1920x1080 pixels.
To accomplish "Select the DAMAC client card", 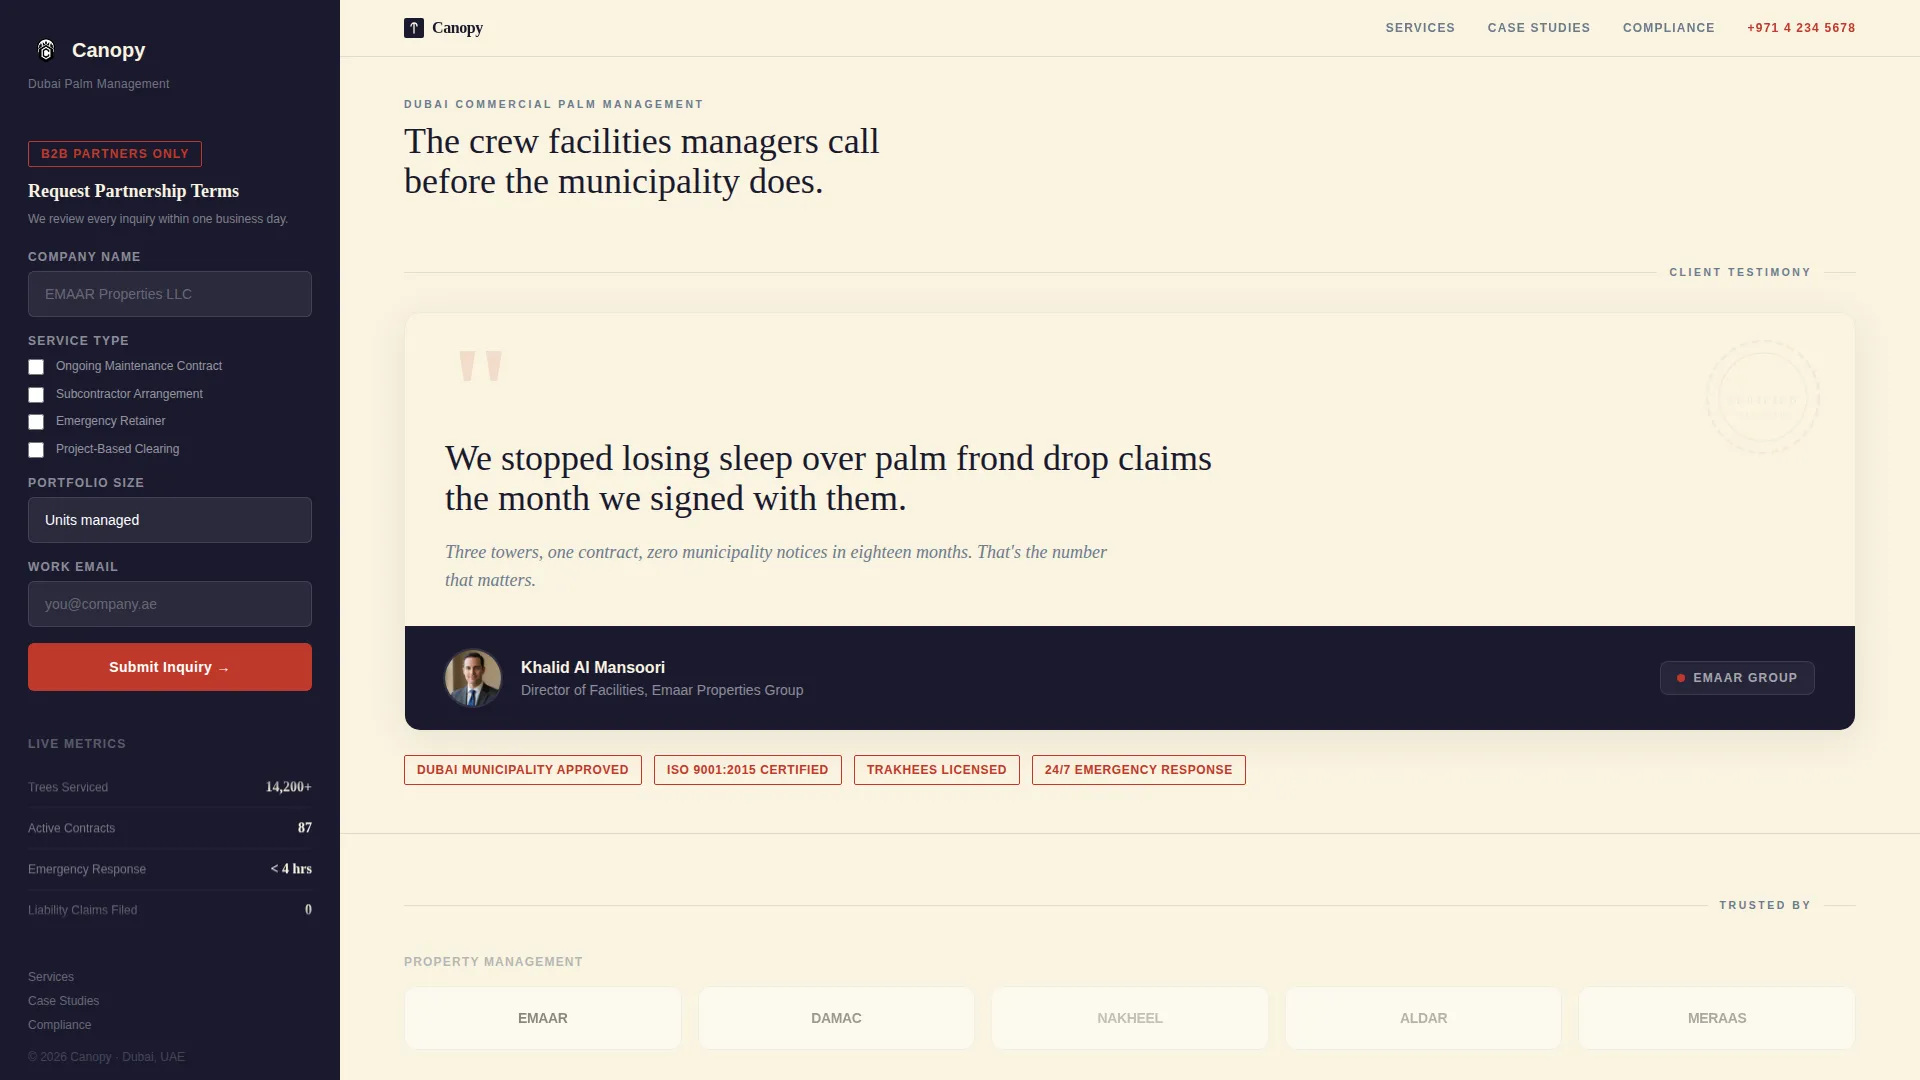I will 836,1018.
